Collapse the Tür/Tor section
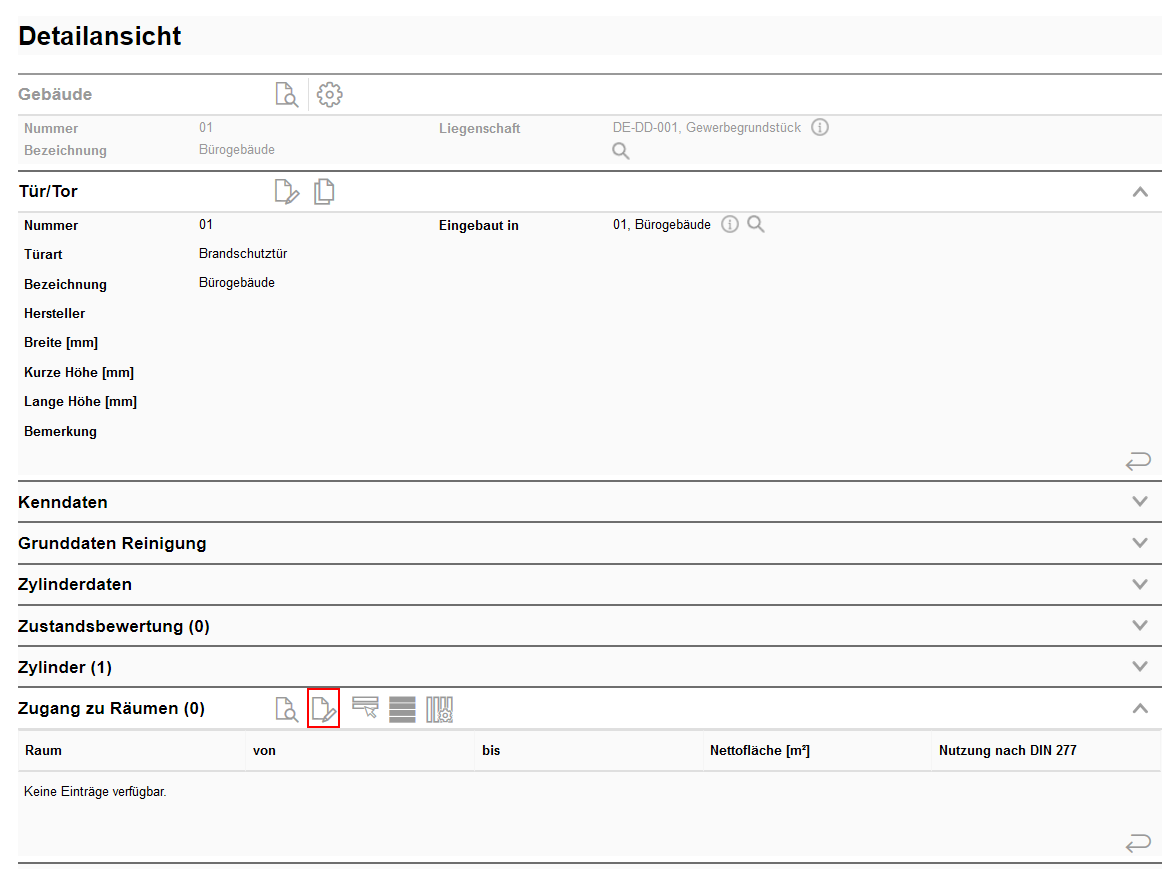The width and height of the screenshot is (1166, 869). pyautogui.click(x=1140, y=192)
